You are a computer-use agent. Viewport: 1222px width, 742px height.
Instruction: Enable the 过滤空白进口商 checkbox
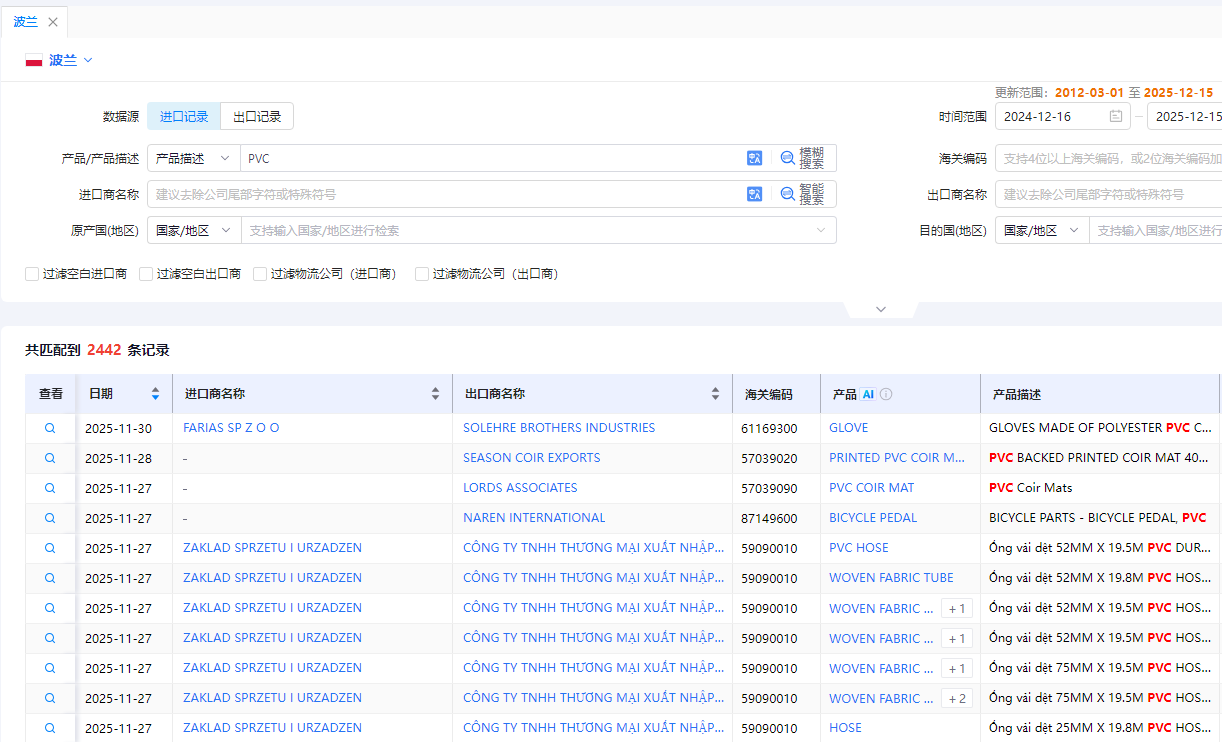click(31, 273)
